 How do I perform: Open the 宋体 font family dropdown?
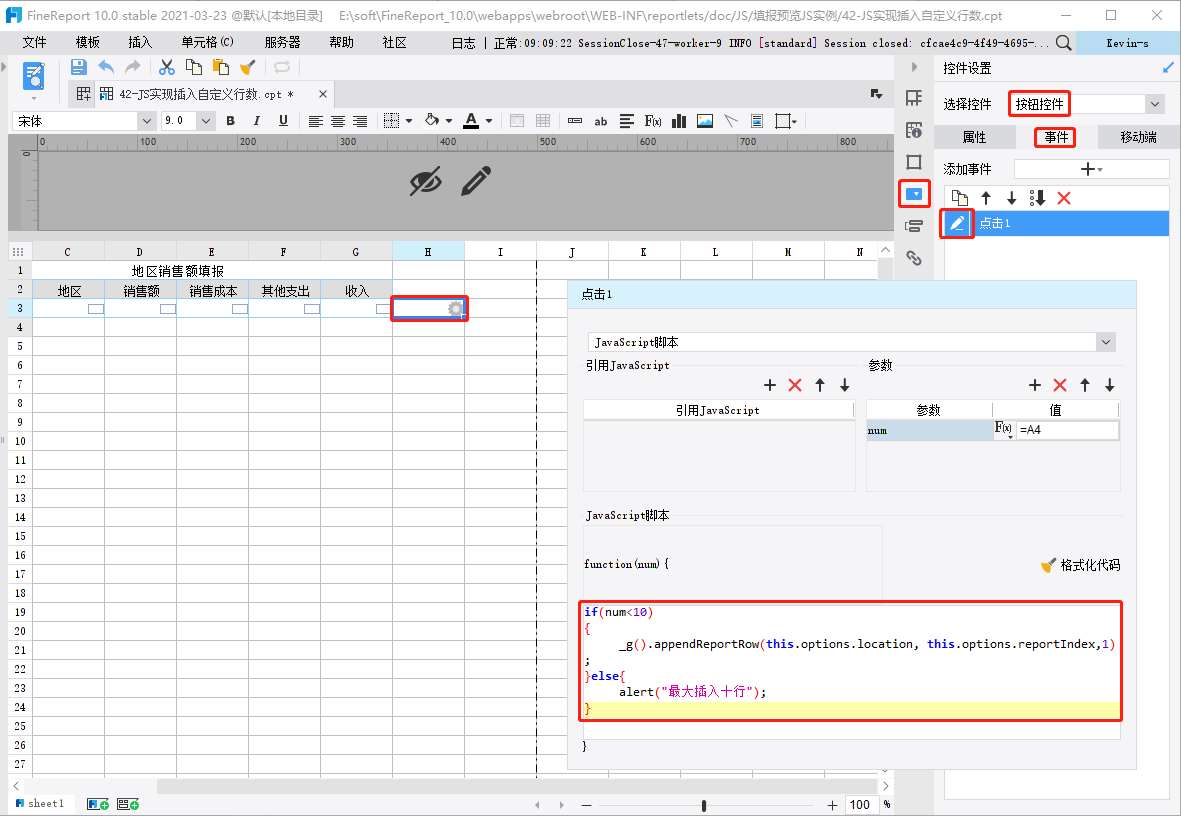click(146, 121)
